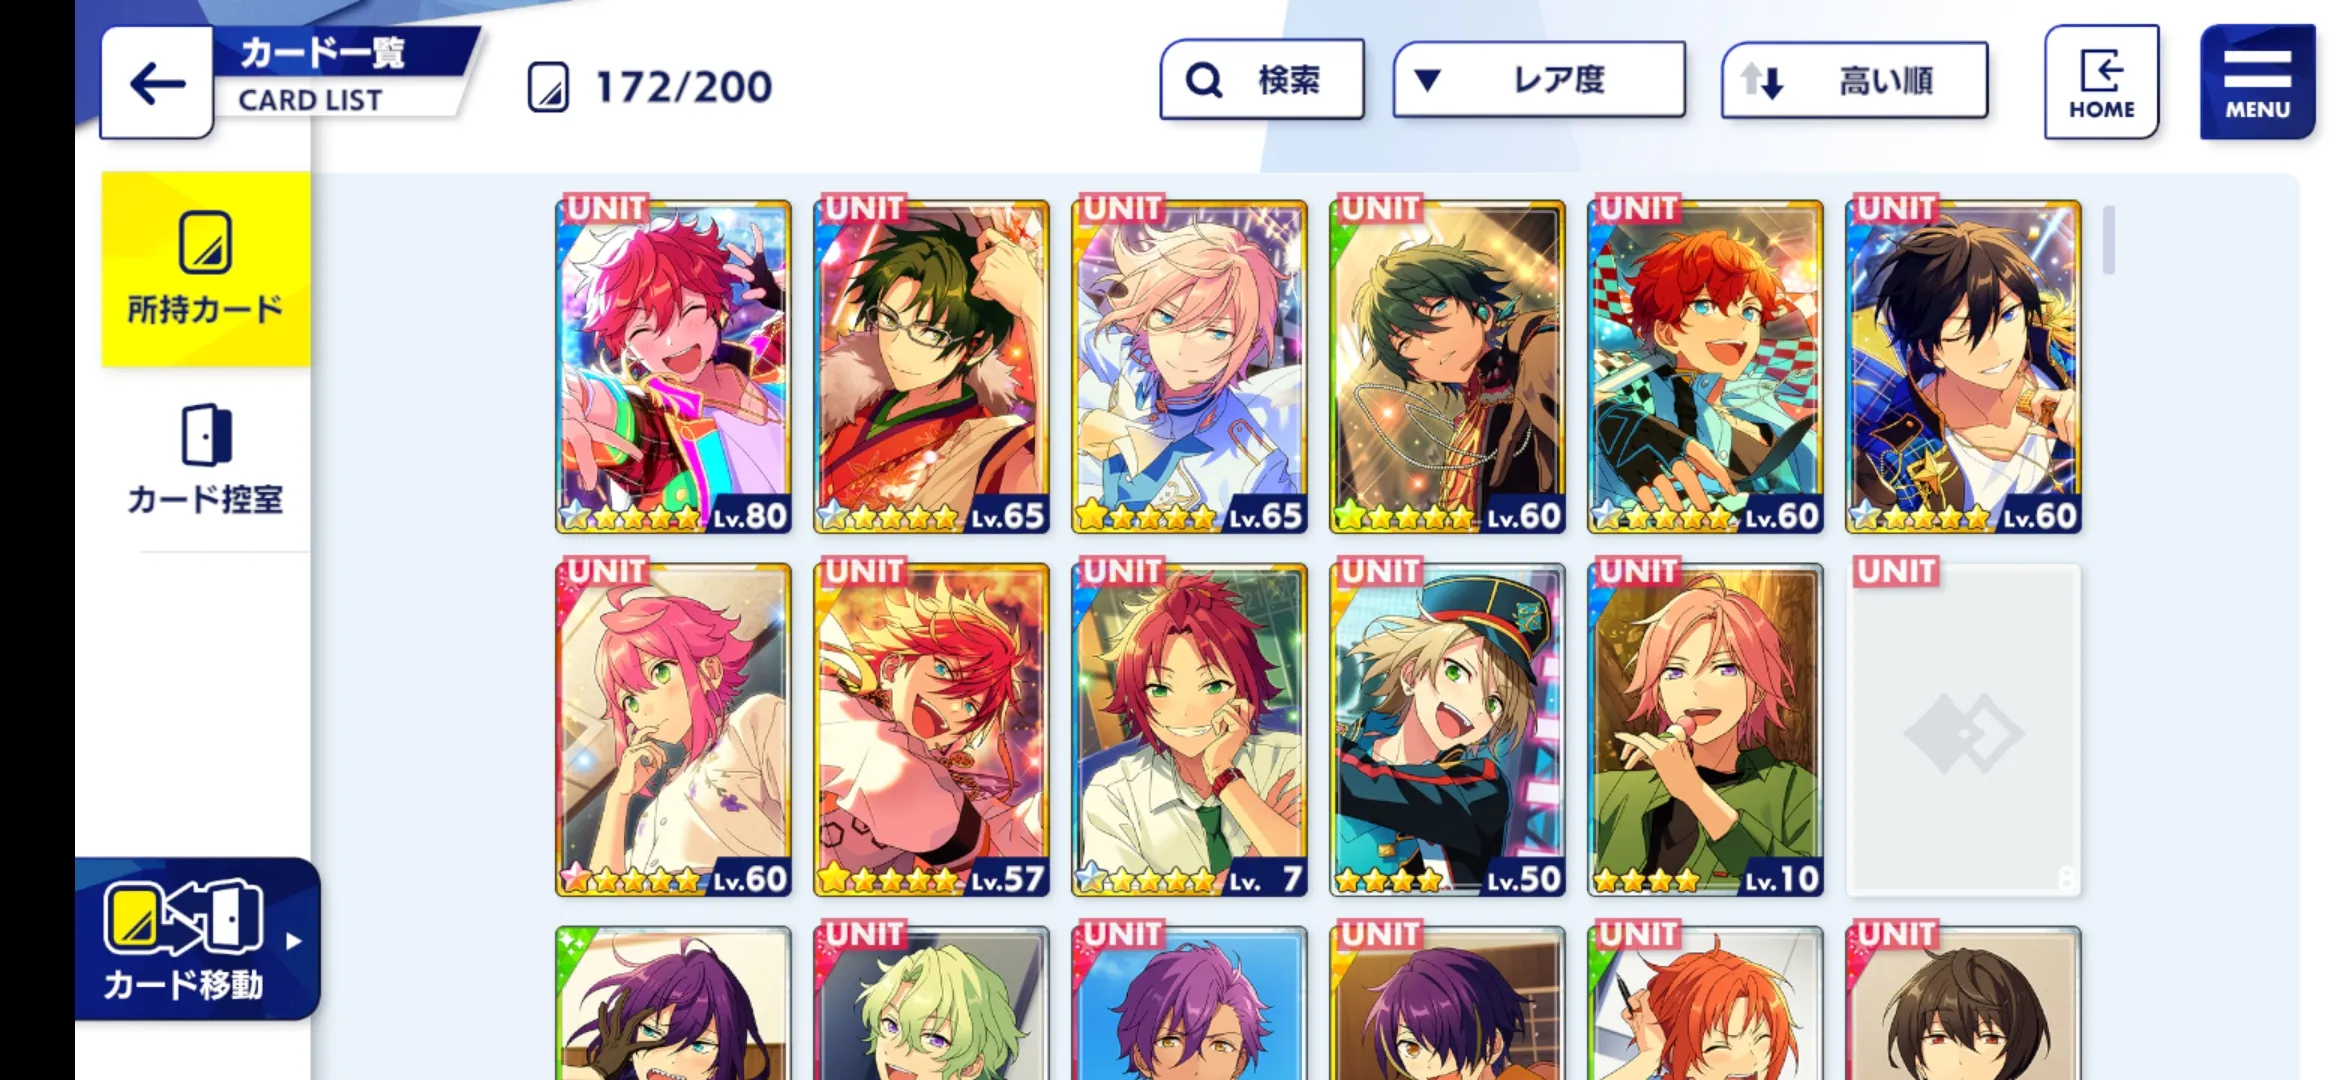The image size is (2340, 1080).
Task: Tap the empty greyed UNIT card slot
Action: 1963,729
